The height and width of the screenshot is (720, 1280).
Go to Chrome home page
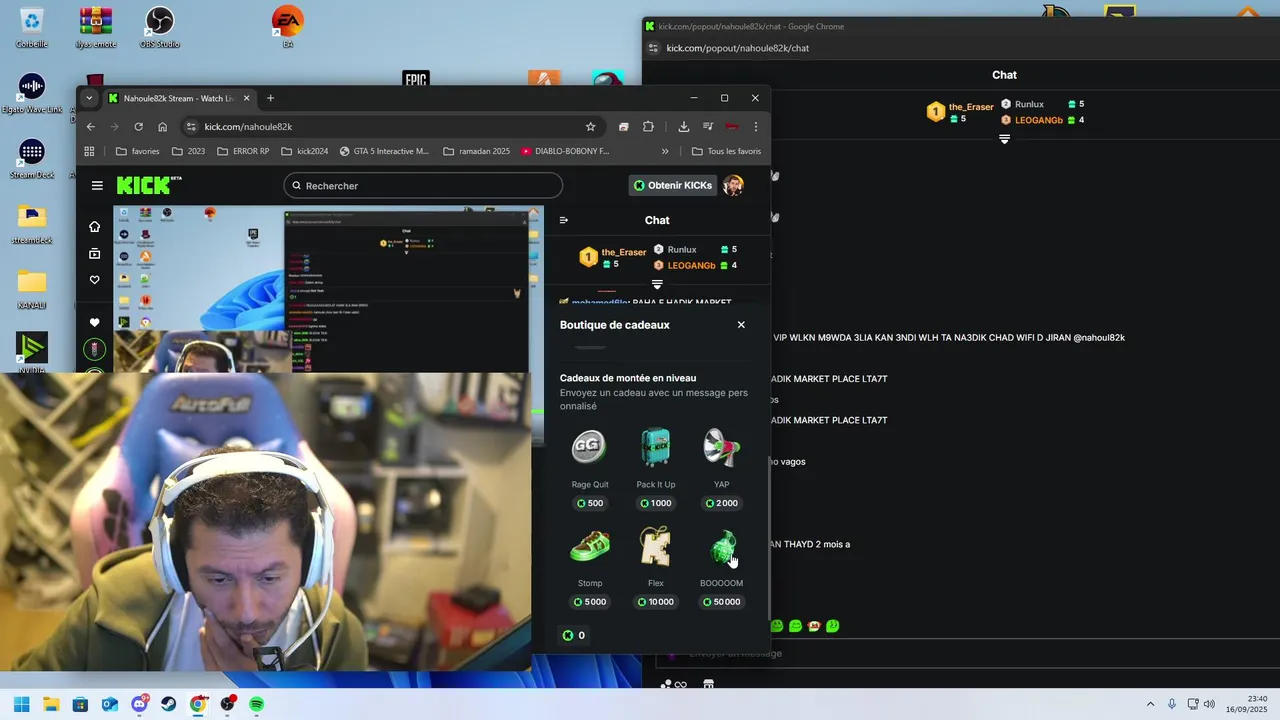pyautogui.click(x=162, y=127)
